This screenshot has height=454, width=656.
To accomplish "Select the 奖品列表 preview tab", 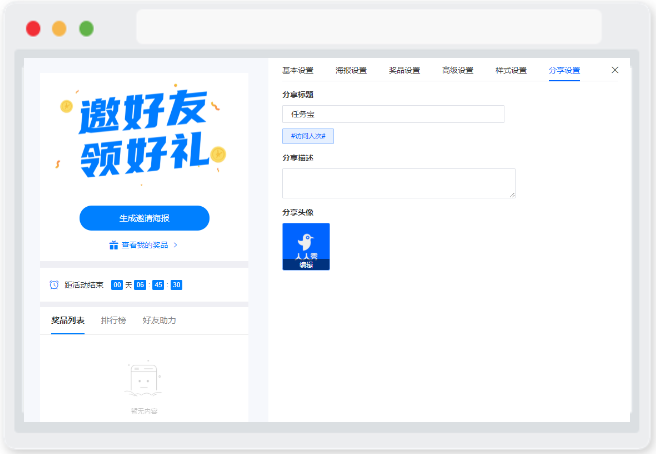I will click(x=68, y=321).
